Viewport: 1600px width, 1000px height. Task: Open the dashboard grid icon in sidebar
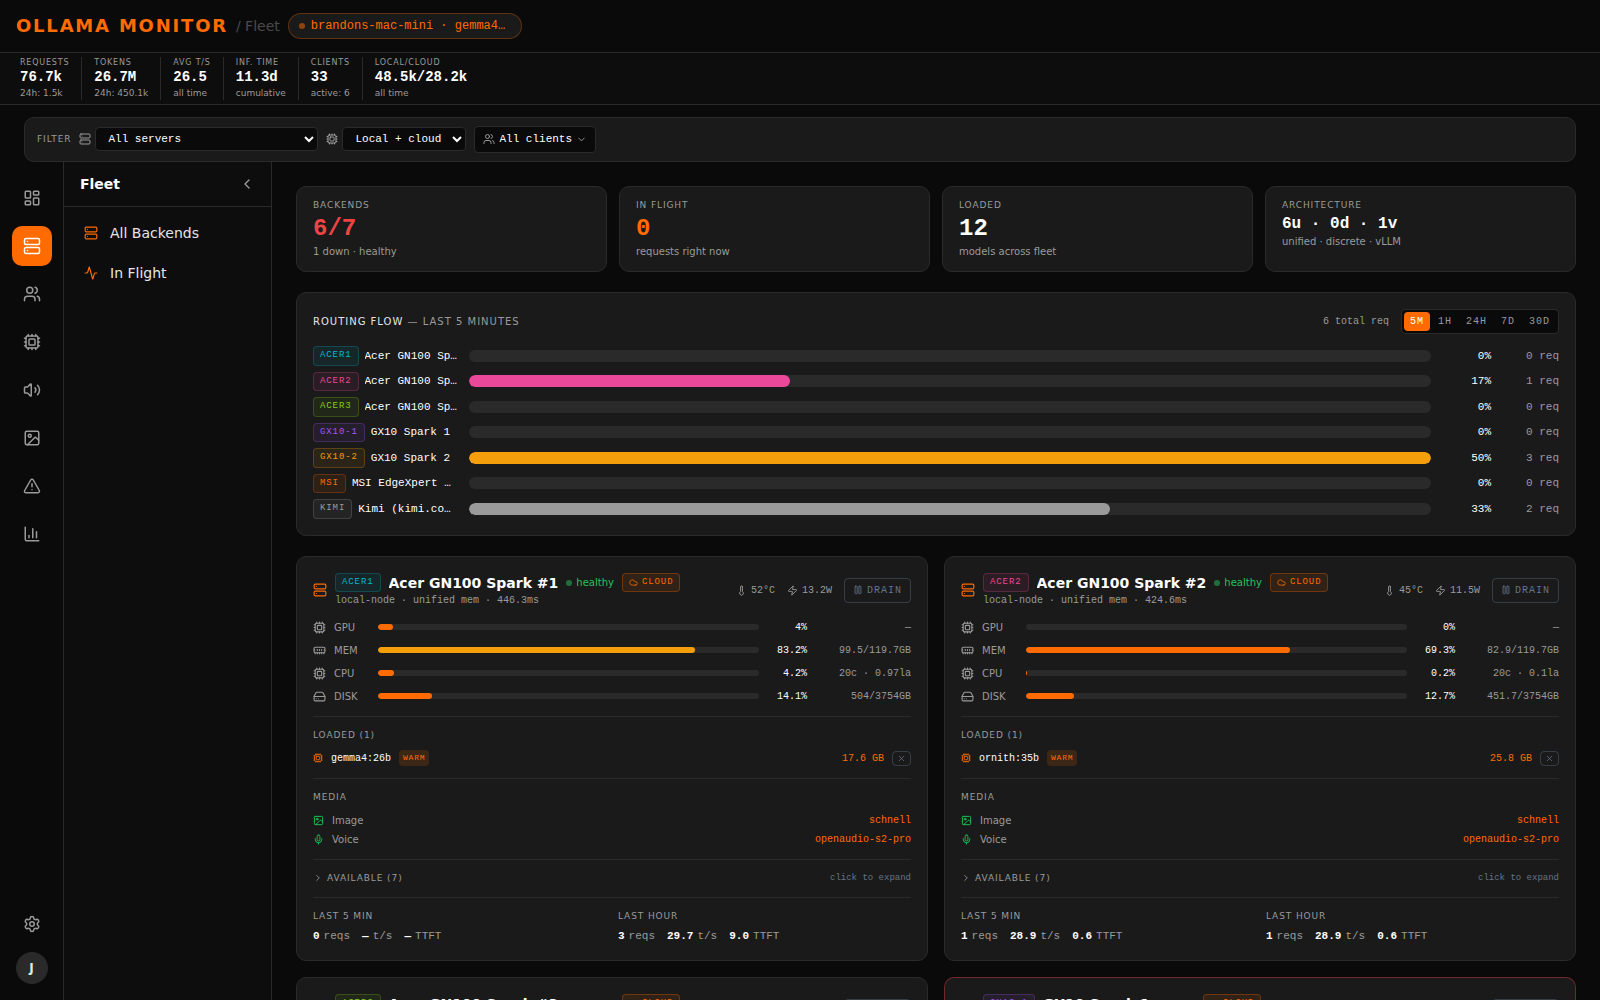click(x=32, y=198)
